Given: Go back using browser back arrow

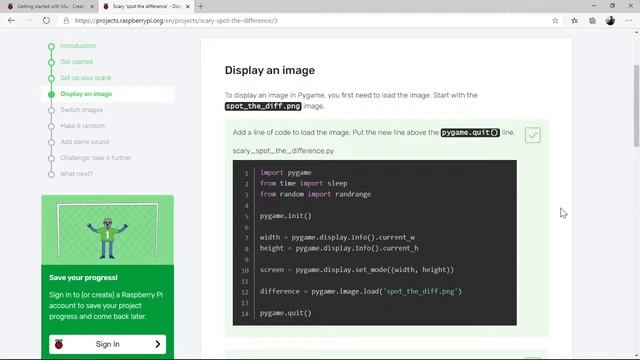Looking at the screenshot, I should tap(11, 20).
